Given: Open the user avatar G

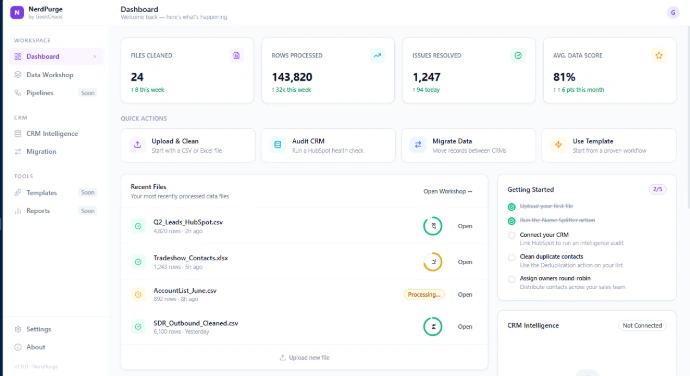Looking at the screenshot, I should coord(672,13).
